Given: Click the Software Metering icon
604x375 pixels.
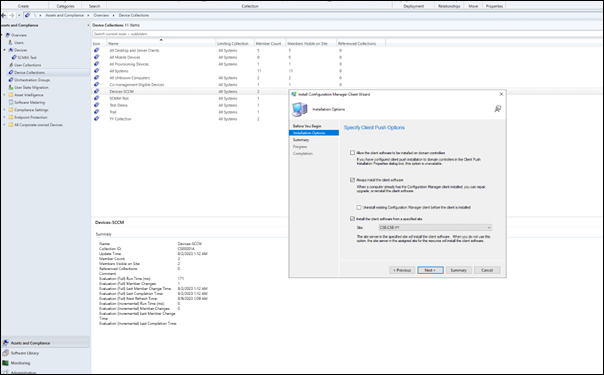Looking at the screenshot, I should point(11,102).
